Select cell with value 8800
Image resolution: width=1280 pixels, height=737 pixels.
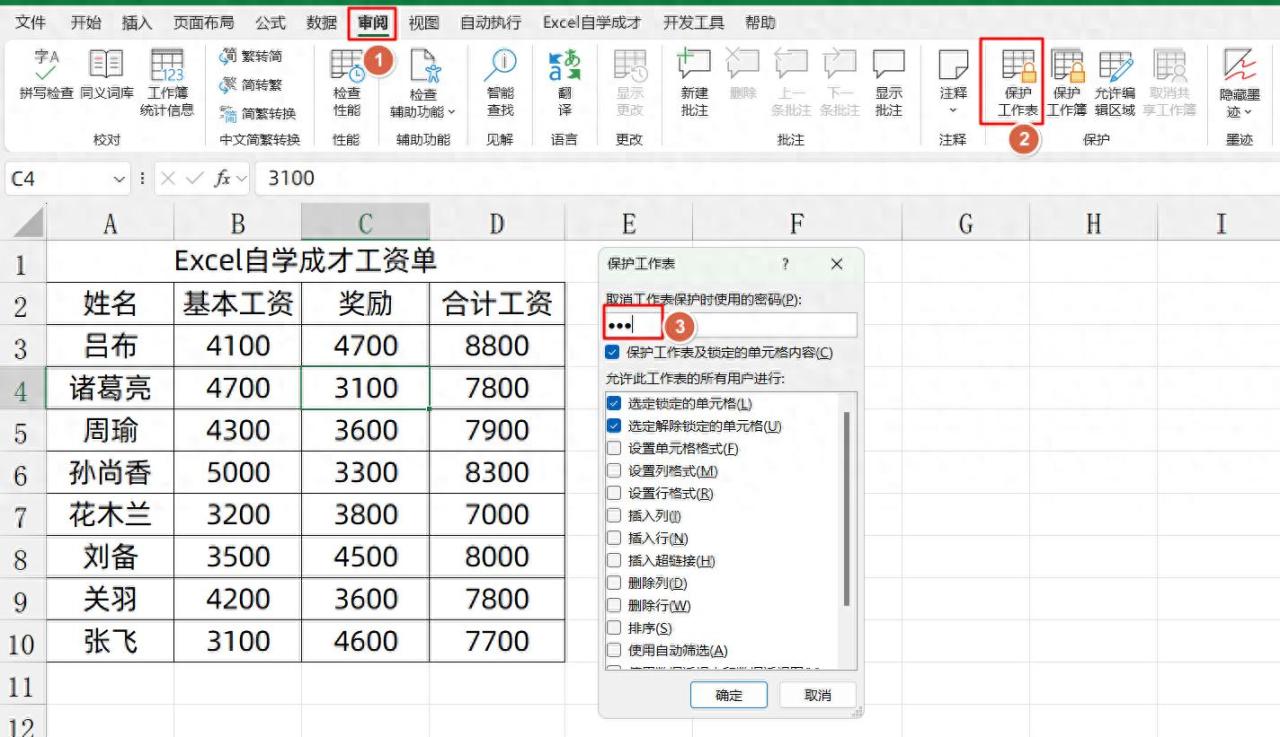(497, 346)
